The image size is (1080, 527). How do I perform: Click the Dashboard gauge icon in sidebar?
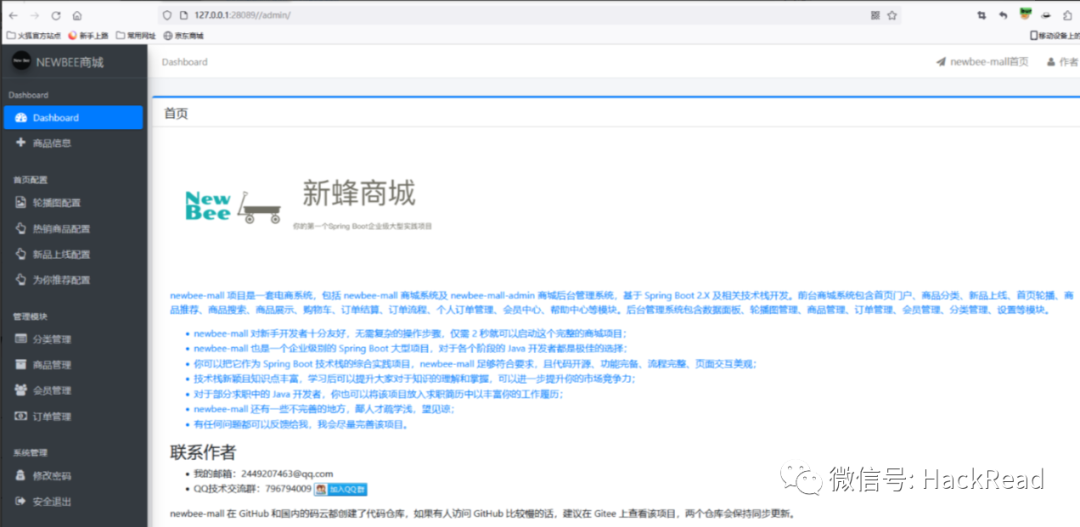[x=21, y=118]
